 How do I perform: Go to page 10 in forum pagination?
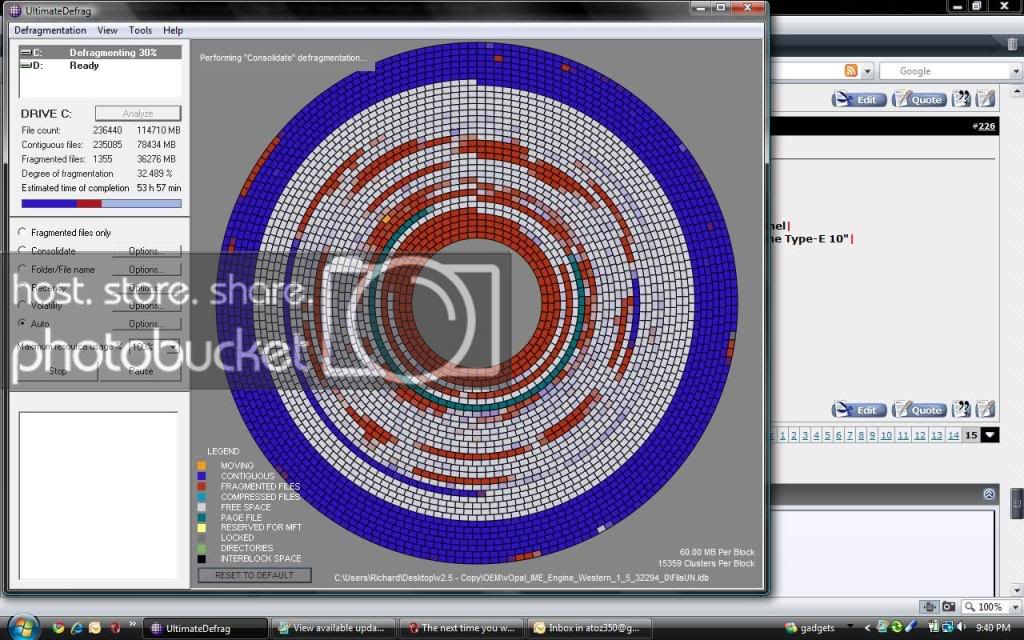(886, 436)
